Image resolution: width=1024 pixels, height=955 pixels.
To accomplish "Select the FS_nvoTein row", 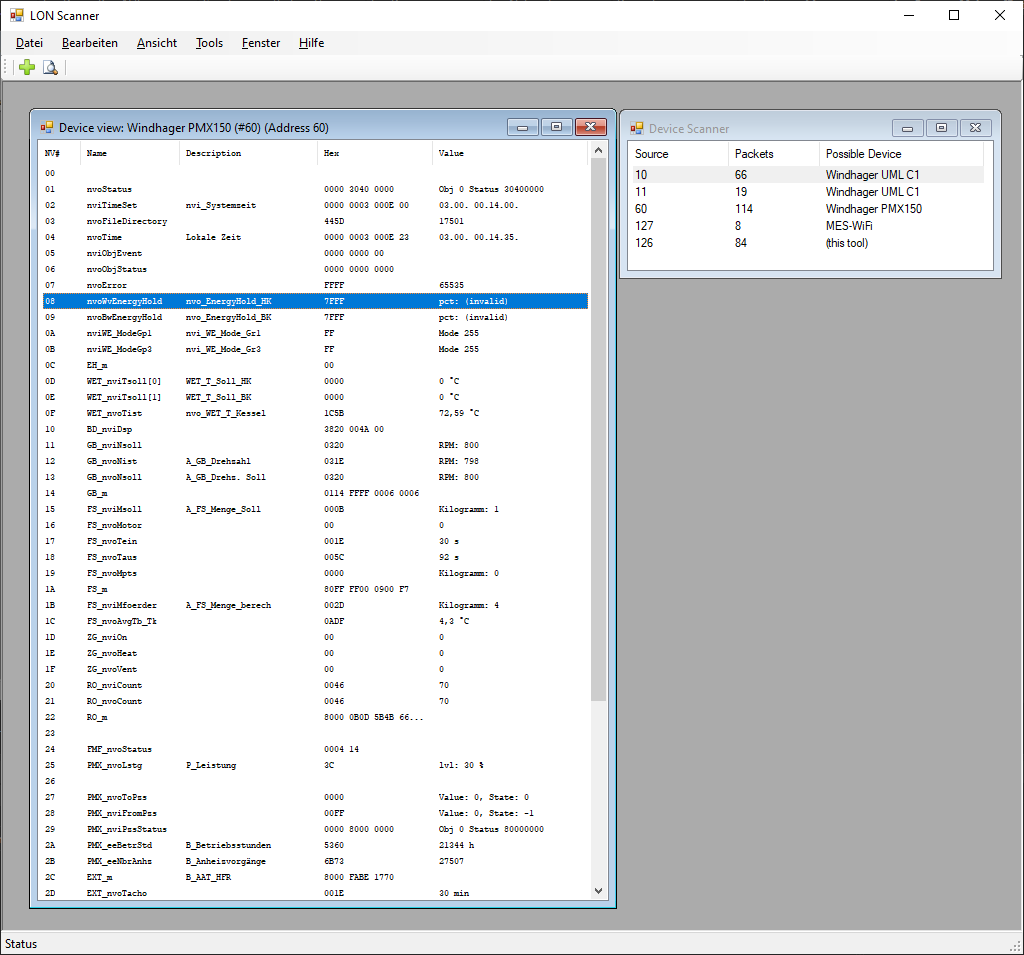I will click(x=315, y=542).
